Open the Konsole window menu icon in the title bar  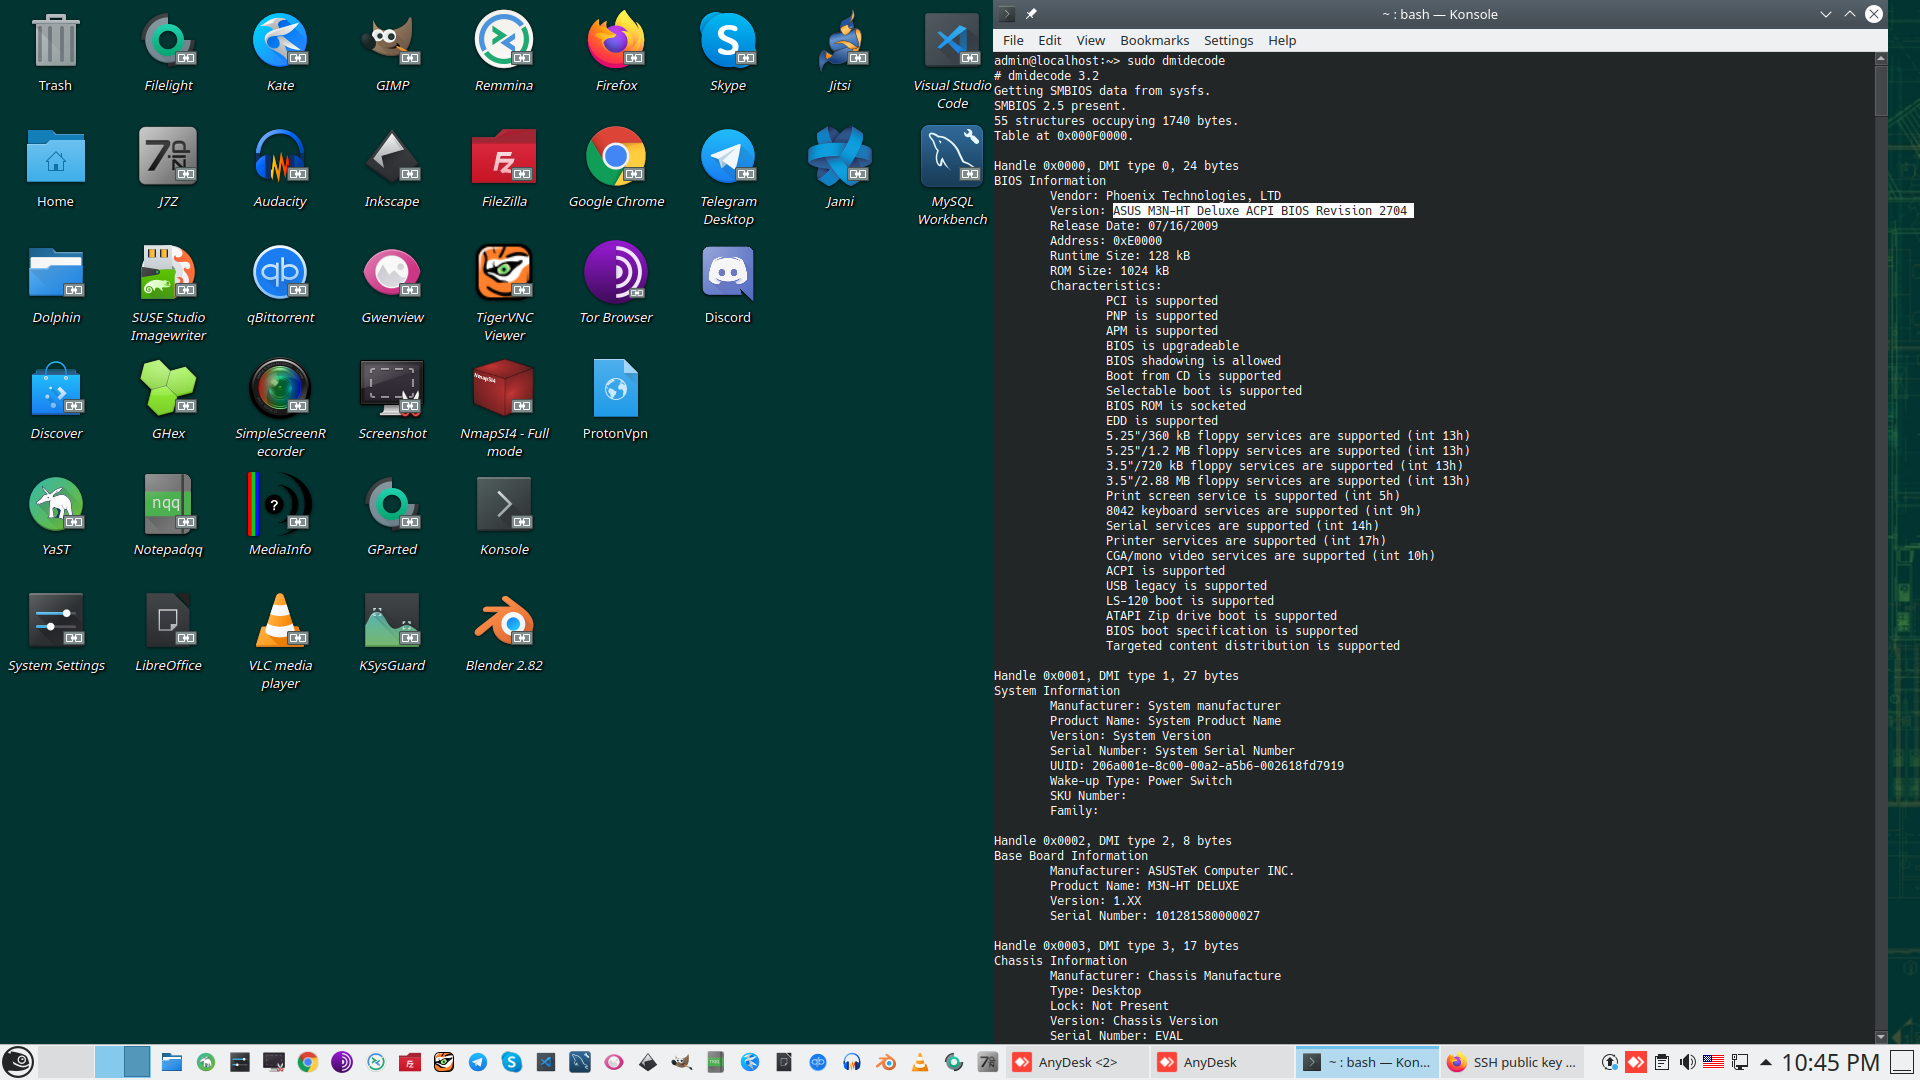point(1007,14)
